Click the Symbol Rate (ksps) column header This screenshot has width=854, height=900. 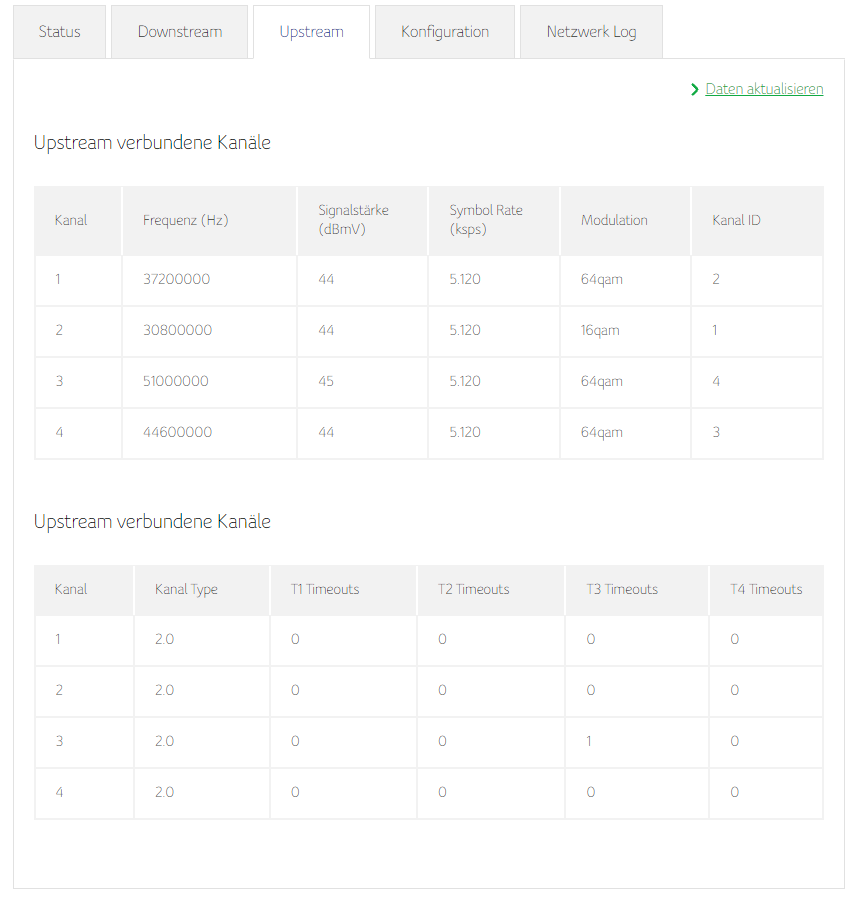494,220
